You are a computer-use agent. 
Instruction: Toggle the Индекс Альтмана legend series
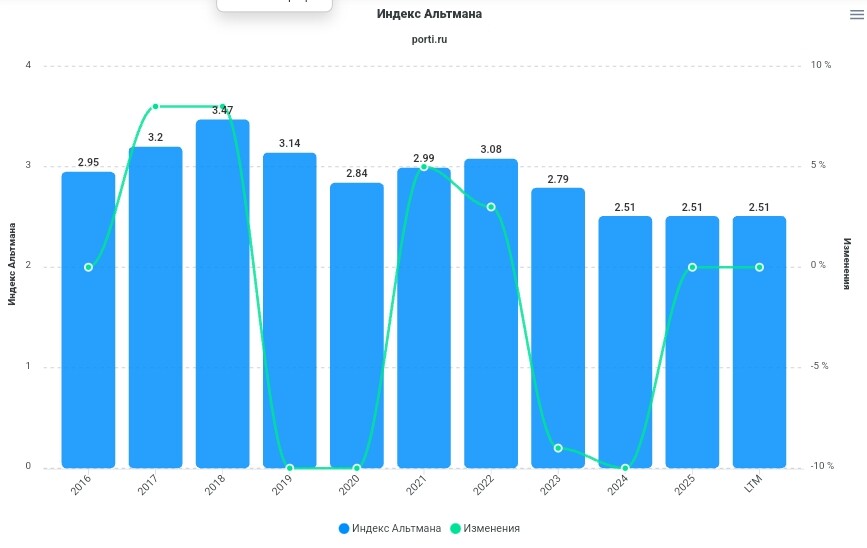point(396,528)
